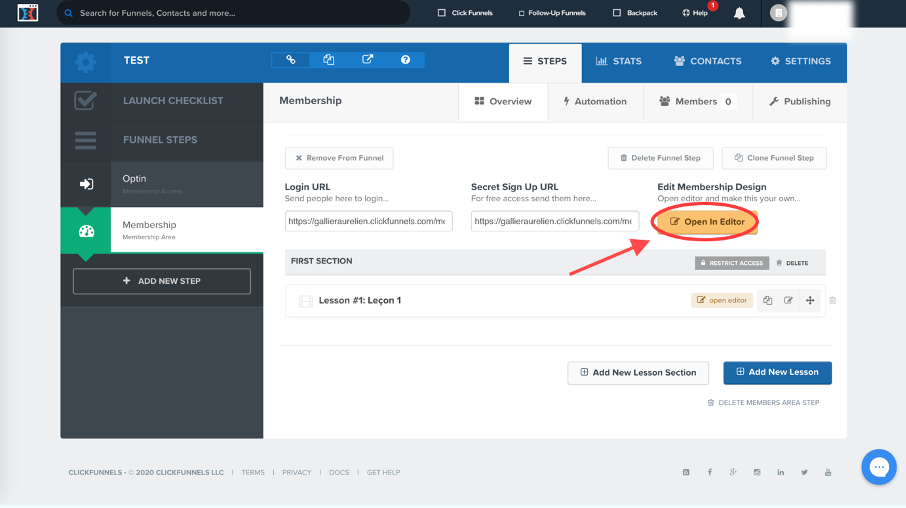Click Clone Funnel Step button
Viewport: 906px width, 508px height.
(x=774, y=158)
